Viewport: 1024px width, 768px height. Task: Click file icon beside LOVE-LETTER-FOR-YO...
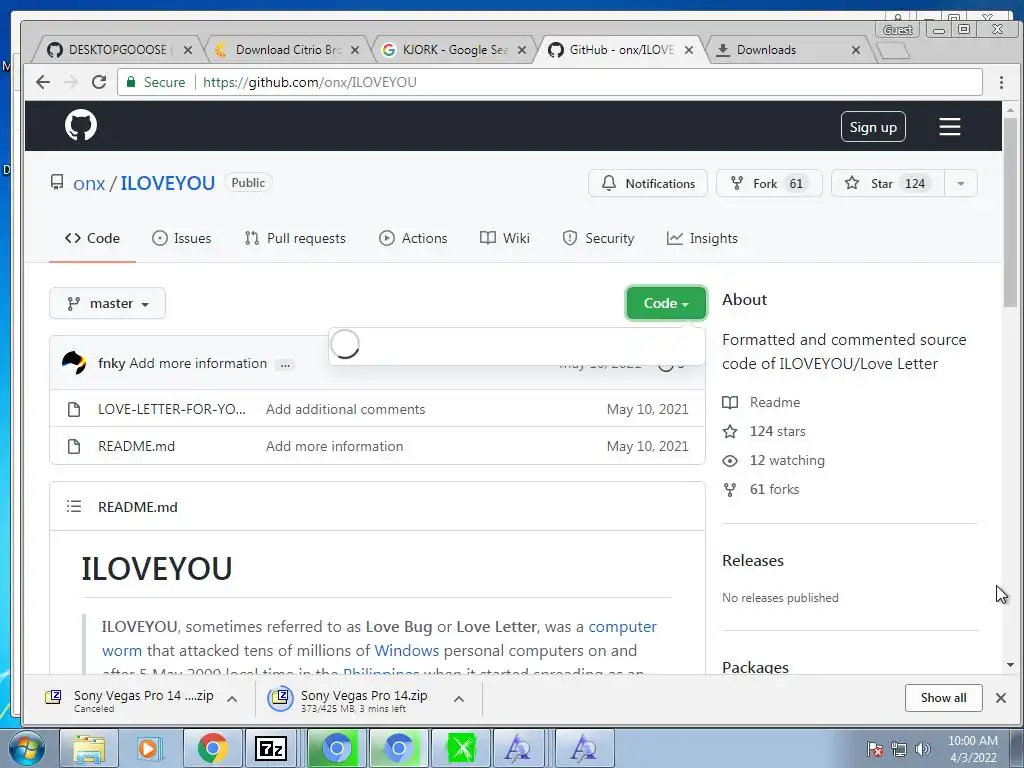pyautogui.click(x=74, y=409)
